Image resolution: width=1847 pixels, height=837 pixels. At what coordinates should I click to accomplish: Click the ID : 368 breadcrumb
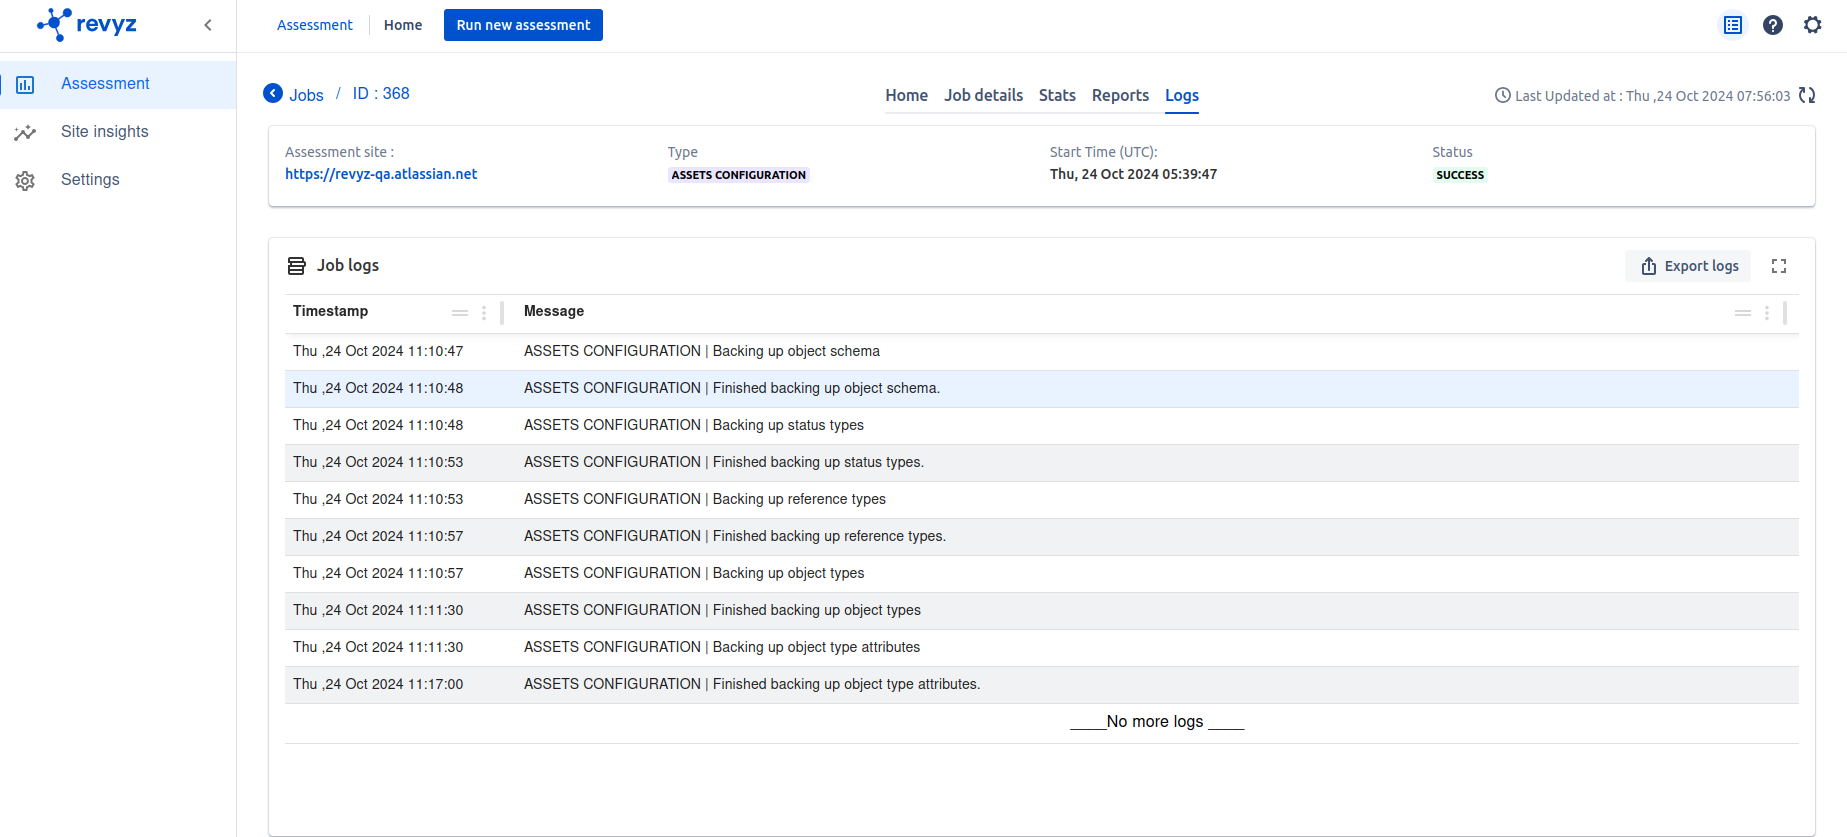click(381, 93)
